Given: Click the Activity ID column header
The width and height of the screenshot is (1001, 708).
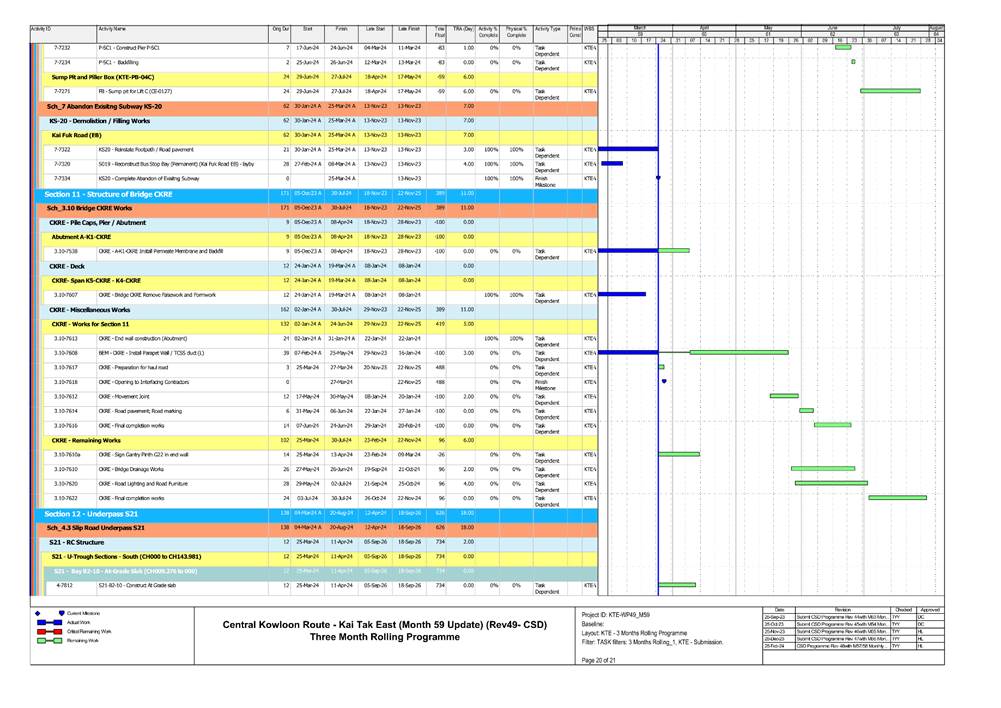Looking at the screenshot, I should click(x=43, y=31).
